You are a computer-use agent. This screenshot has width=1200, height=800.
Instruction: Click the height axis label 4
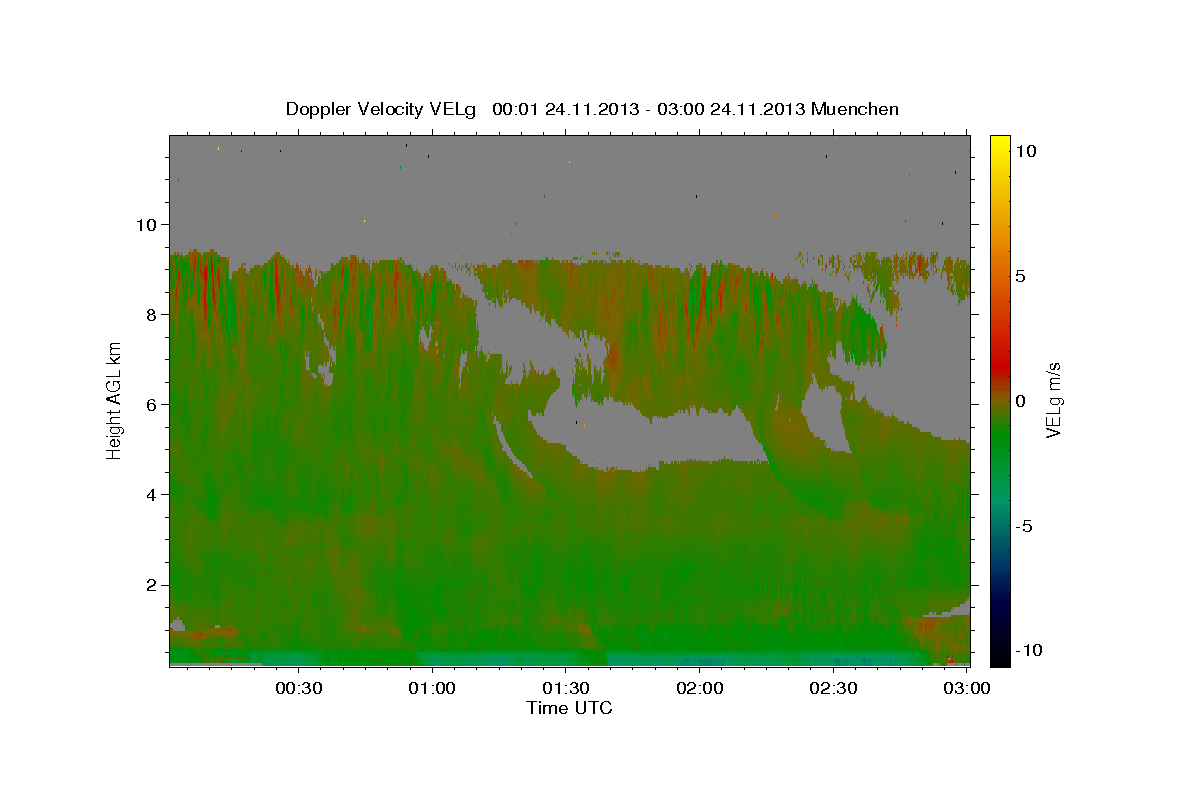point(152,494)
